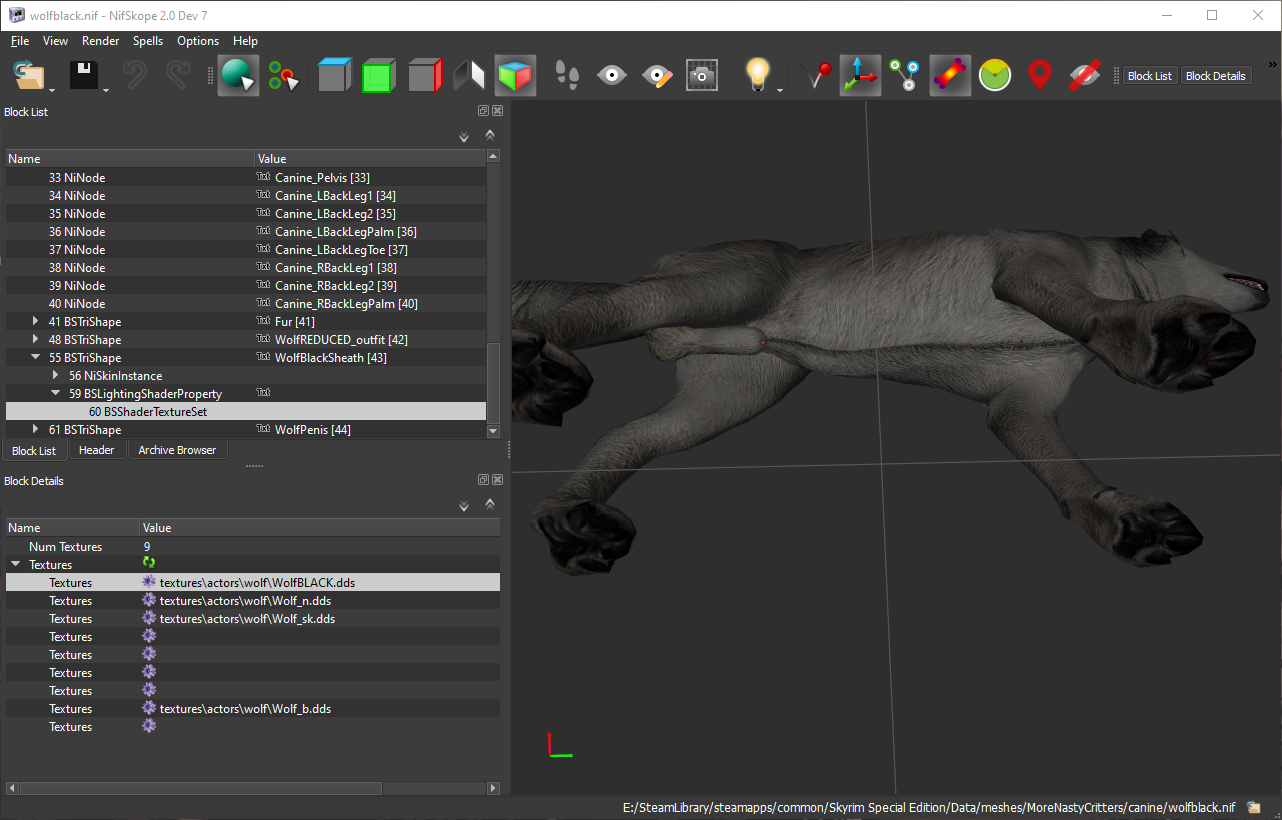Click the Wolf_sk.dds texture path
1282x820 pixels.
click(x=247, y=619)
